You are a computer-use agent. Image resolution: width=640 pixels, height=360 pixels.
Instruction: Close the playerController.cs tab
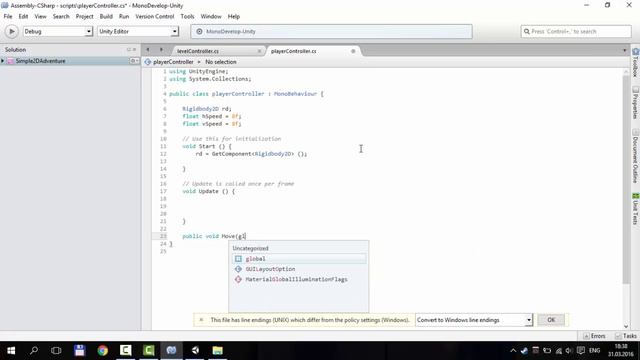[x=353, y=51]
